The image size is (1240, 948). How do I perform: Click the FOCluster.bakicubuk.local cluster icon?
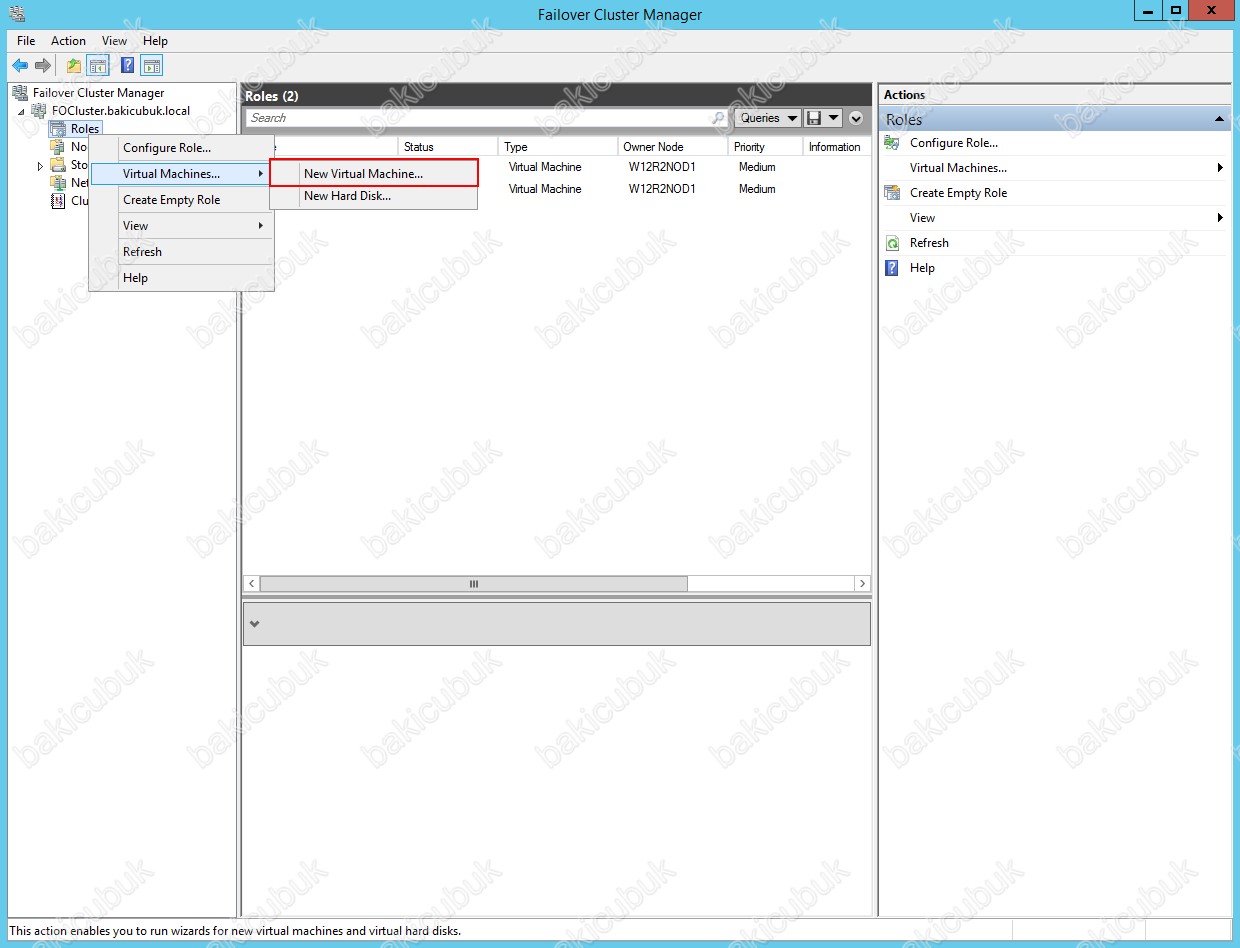coord(41,111)
